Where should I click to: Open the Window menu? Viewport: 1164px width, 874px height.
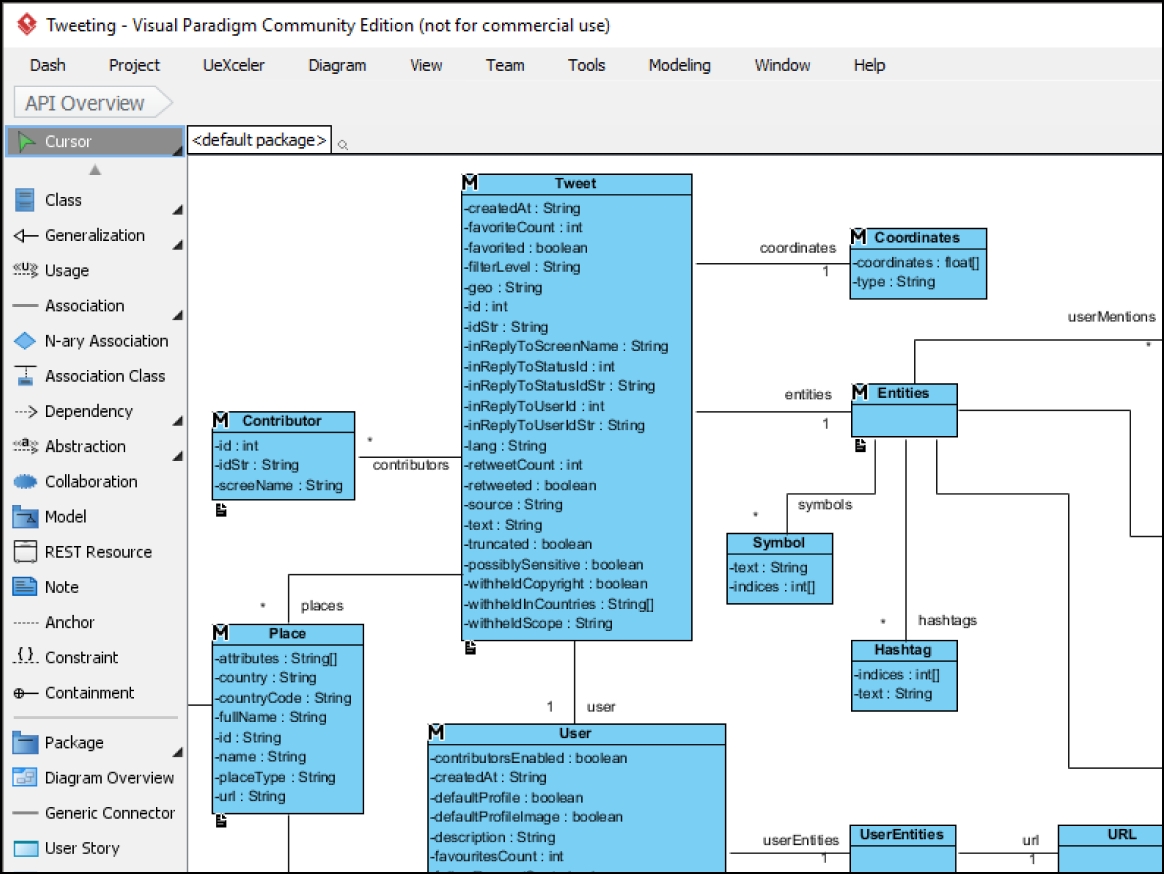coord(782,65)
